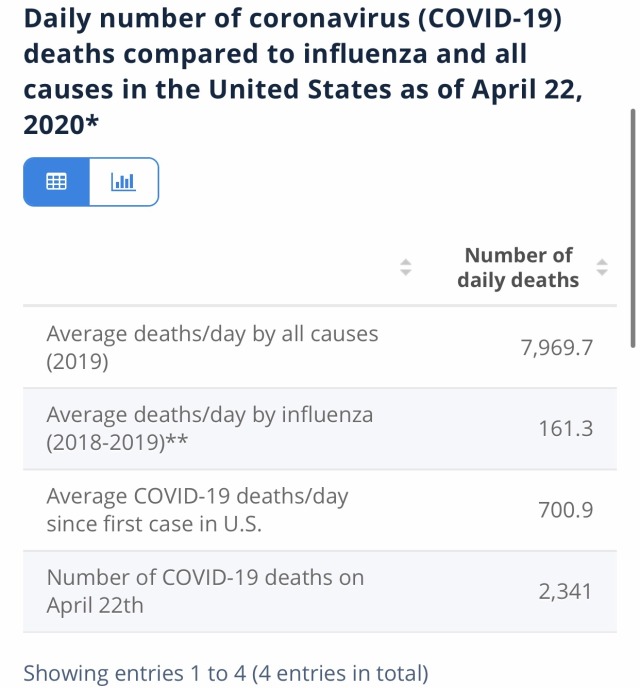640x688 pixels.
Task: Click the statistic title heading
Action: [303, 72]
